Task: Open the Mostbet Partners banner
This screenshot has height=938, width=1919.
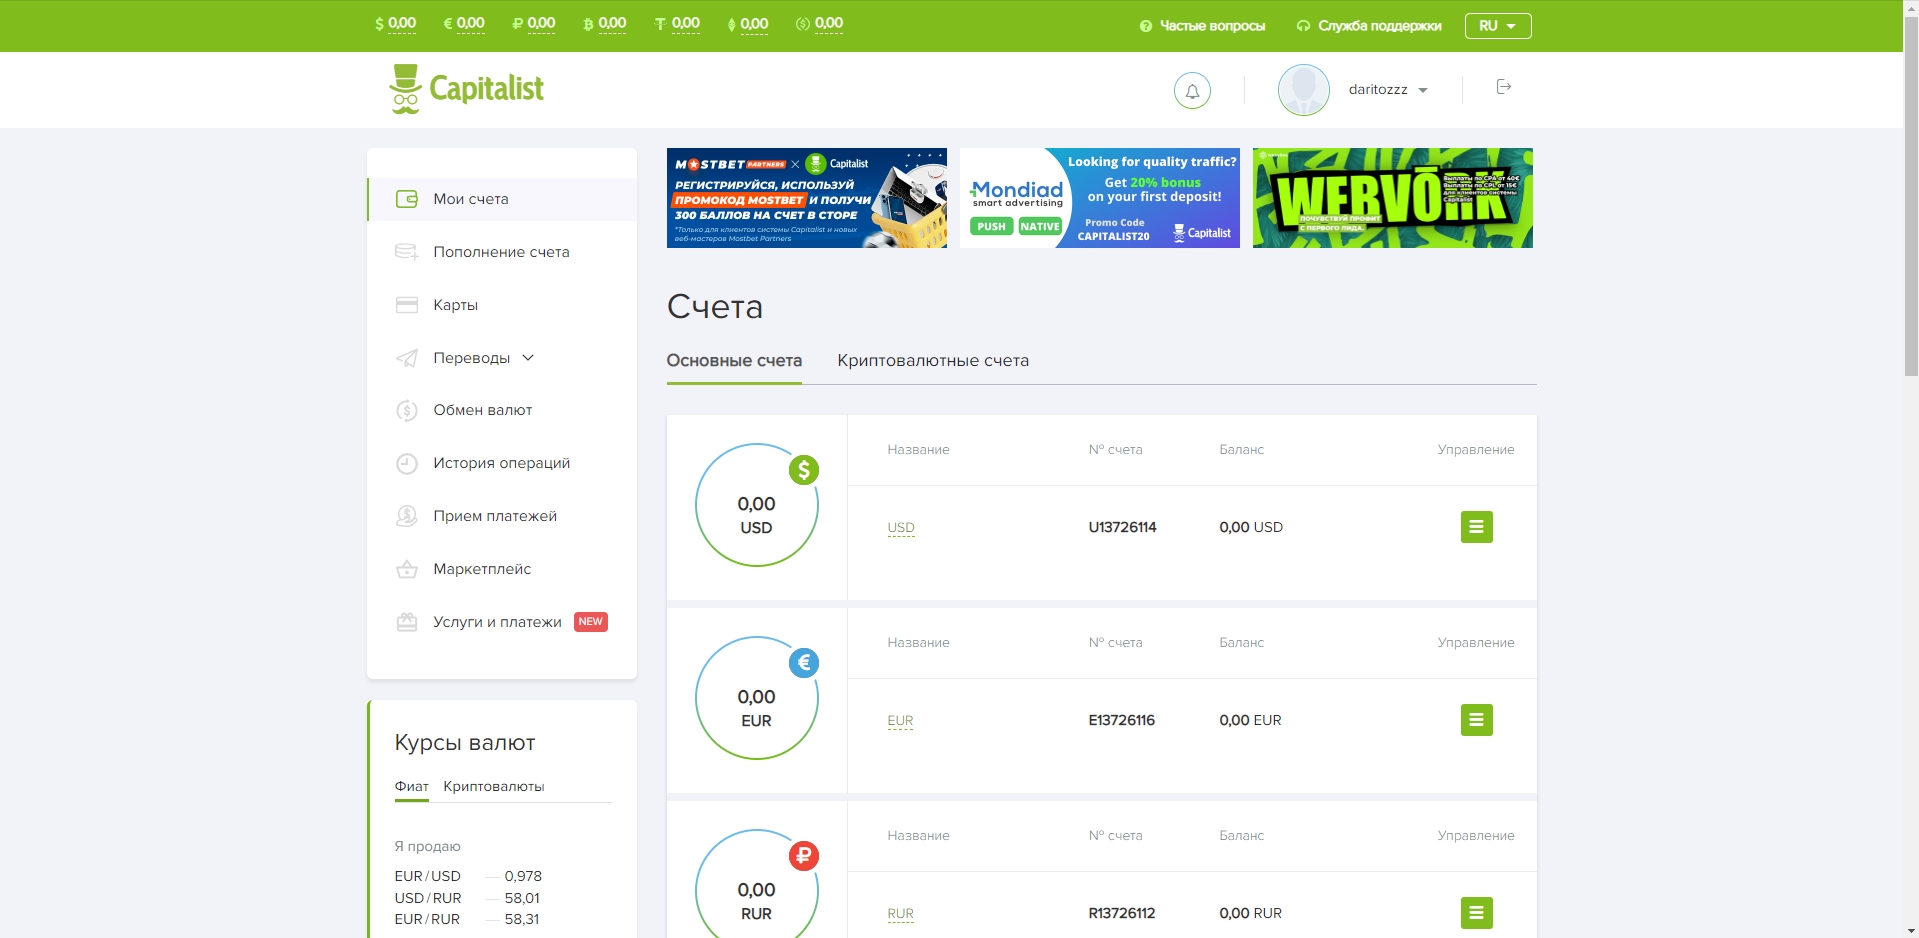Action: point(807,198)
